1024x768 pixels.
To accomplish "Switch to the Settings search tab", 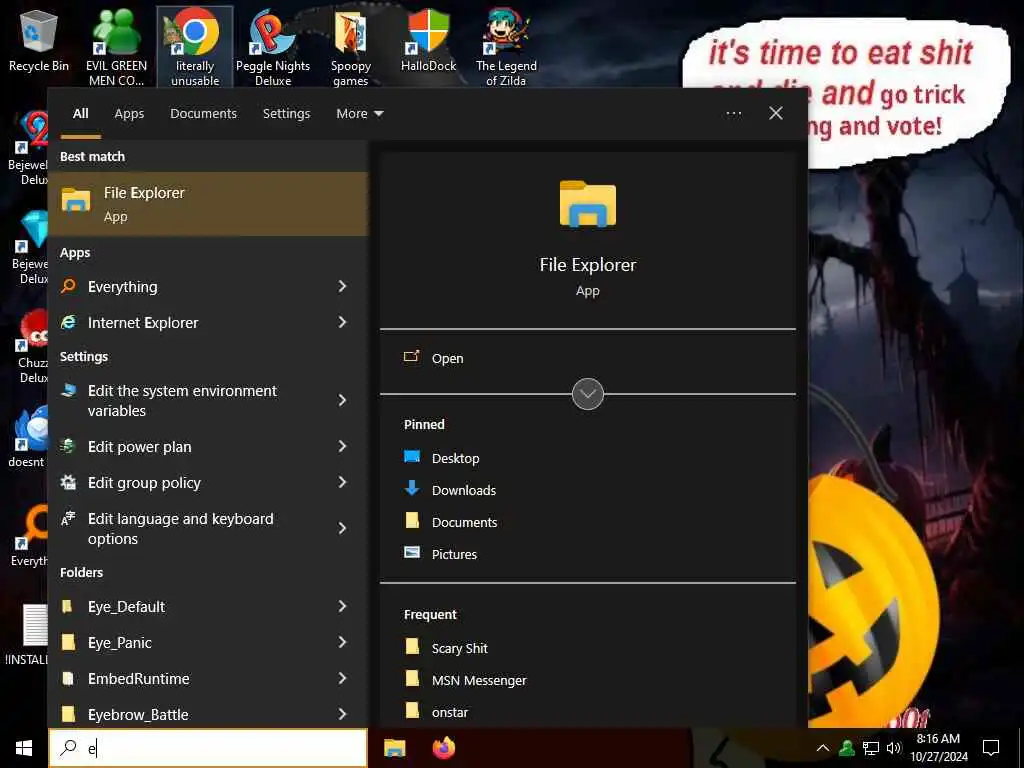I will click(x=287, y=114).
